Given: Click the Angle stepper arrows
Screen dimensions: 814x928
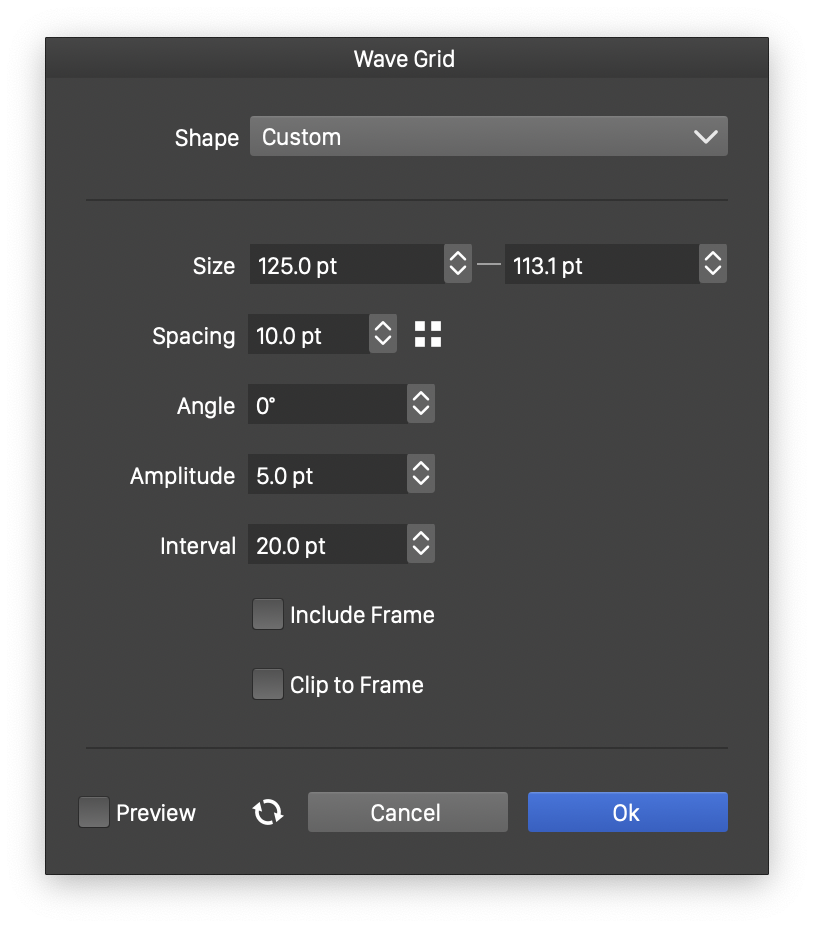Looking at the screenshot, I should pyautogui.click(x=421, y=405).
